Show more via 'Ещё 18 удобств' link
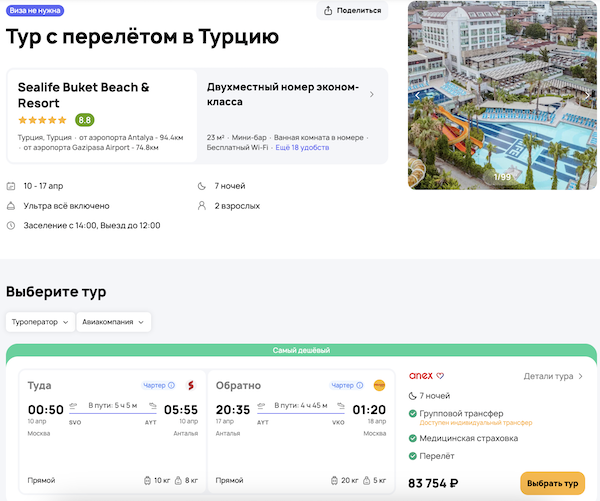Screen dimensions: 600x501 pos(303,147)
